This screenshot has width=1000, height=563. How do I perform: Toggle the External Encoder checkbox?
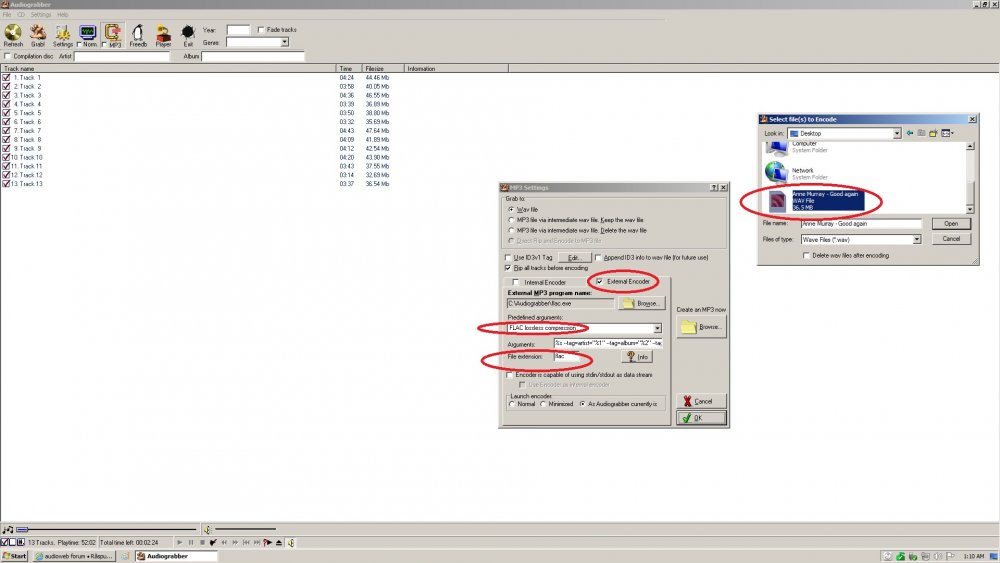(x=599, y=281)
